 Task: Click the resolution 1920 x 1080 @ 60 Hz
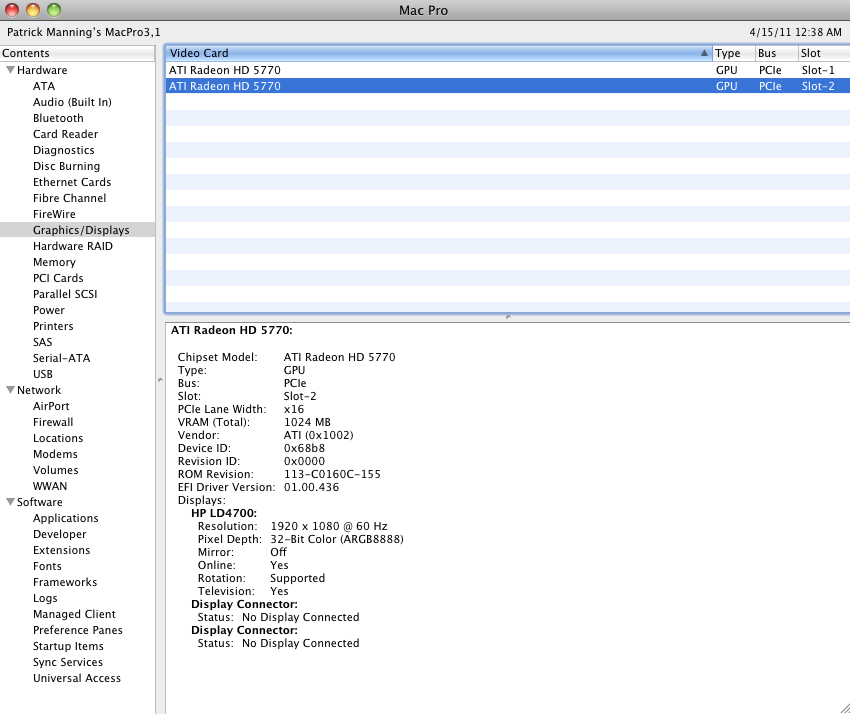329,526
